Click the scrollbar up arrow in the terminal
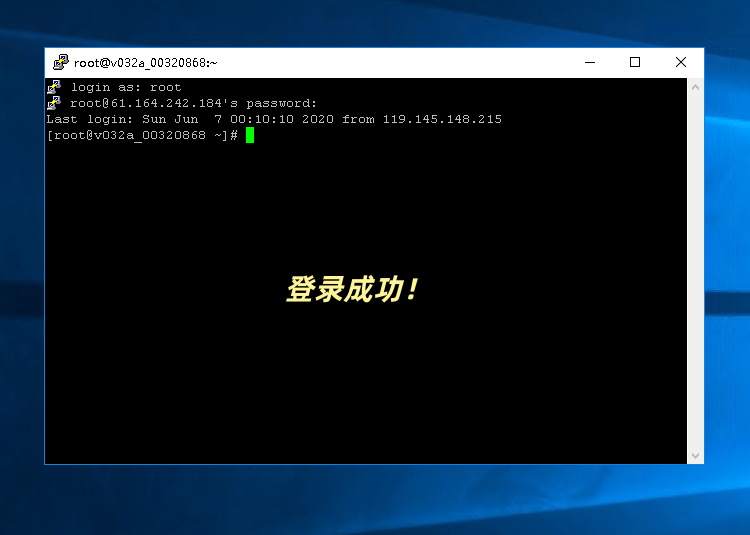The image size is (750, 535). (695, 87)
